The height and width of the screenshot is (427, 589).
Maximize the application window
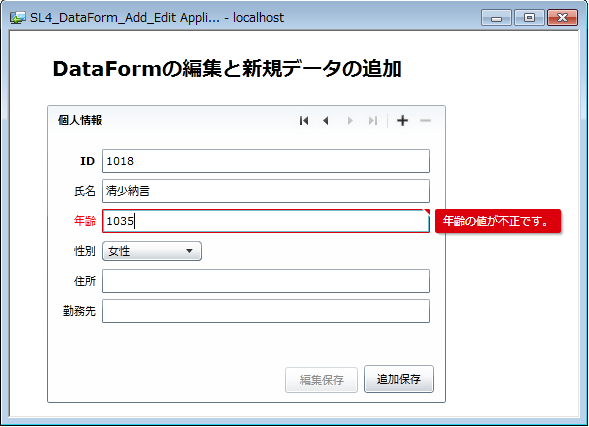[529, 18]
